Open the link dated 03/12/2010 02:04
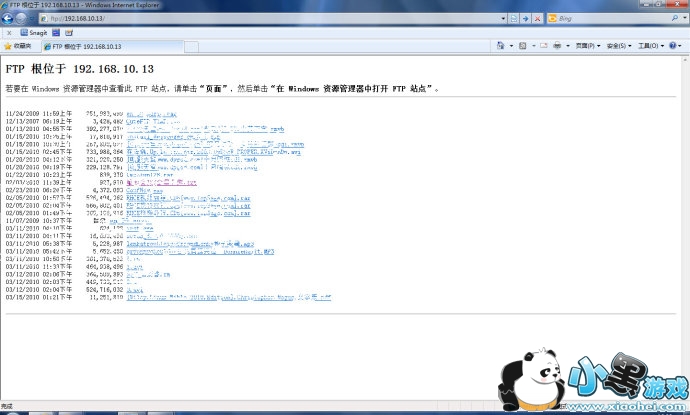Image resolution: width=690 pixels, height=415 pixels. (x=134, y=290)
